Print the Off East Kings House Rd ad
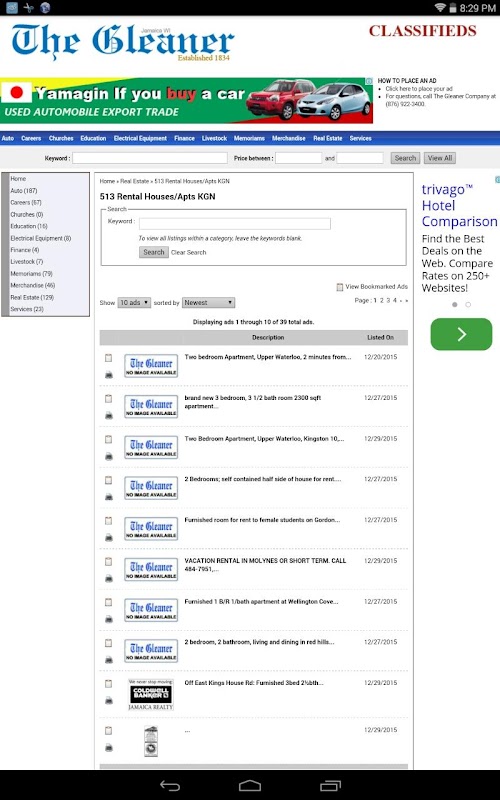Screen dimensions: 500x800 pyautogui.click(x=109, y=701)
